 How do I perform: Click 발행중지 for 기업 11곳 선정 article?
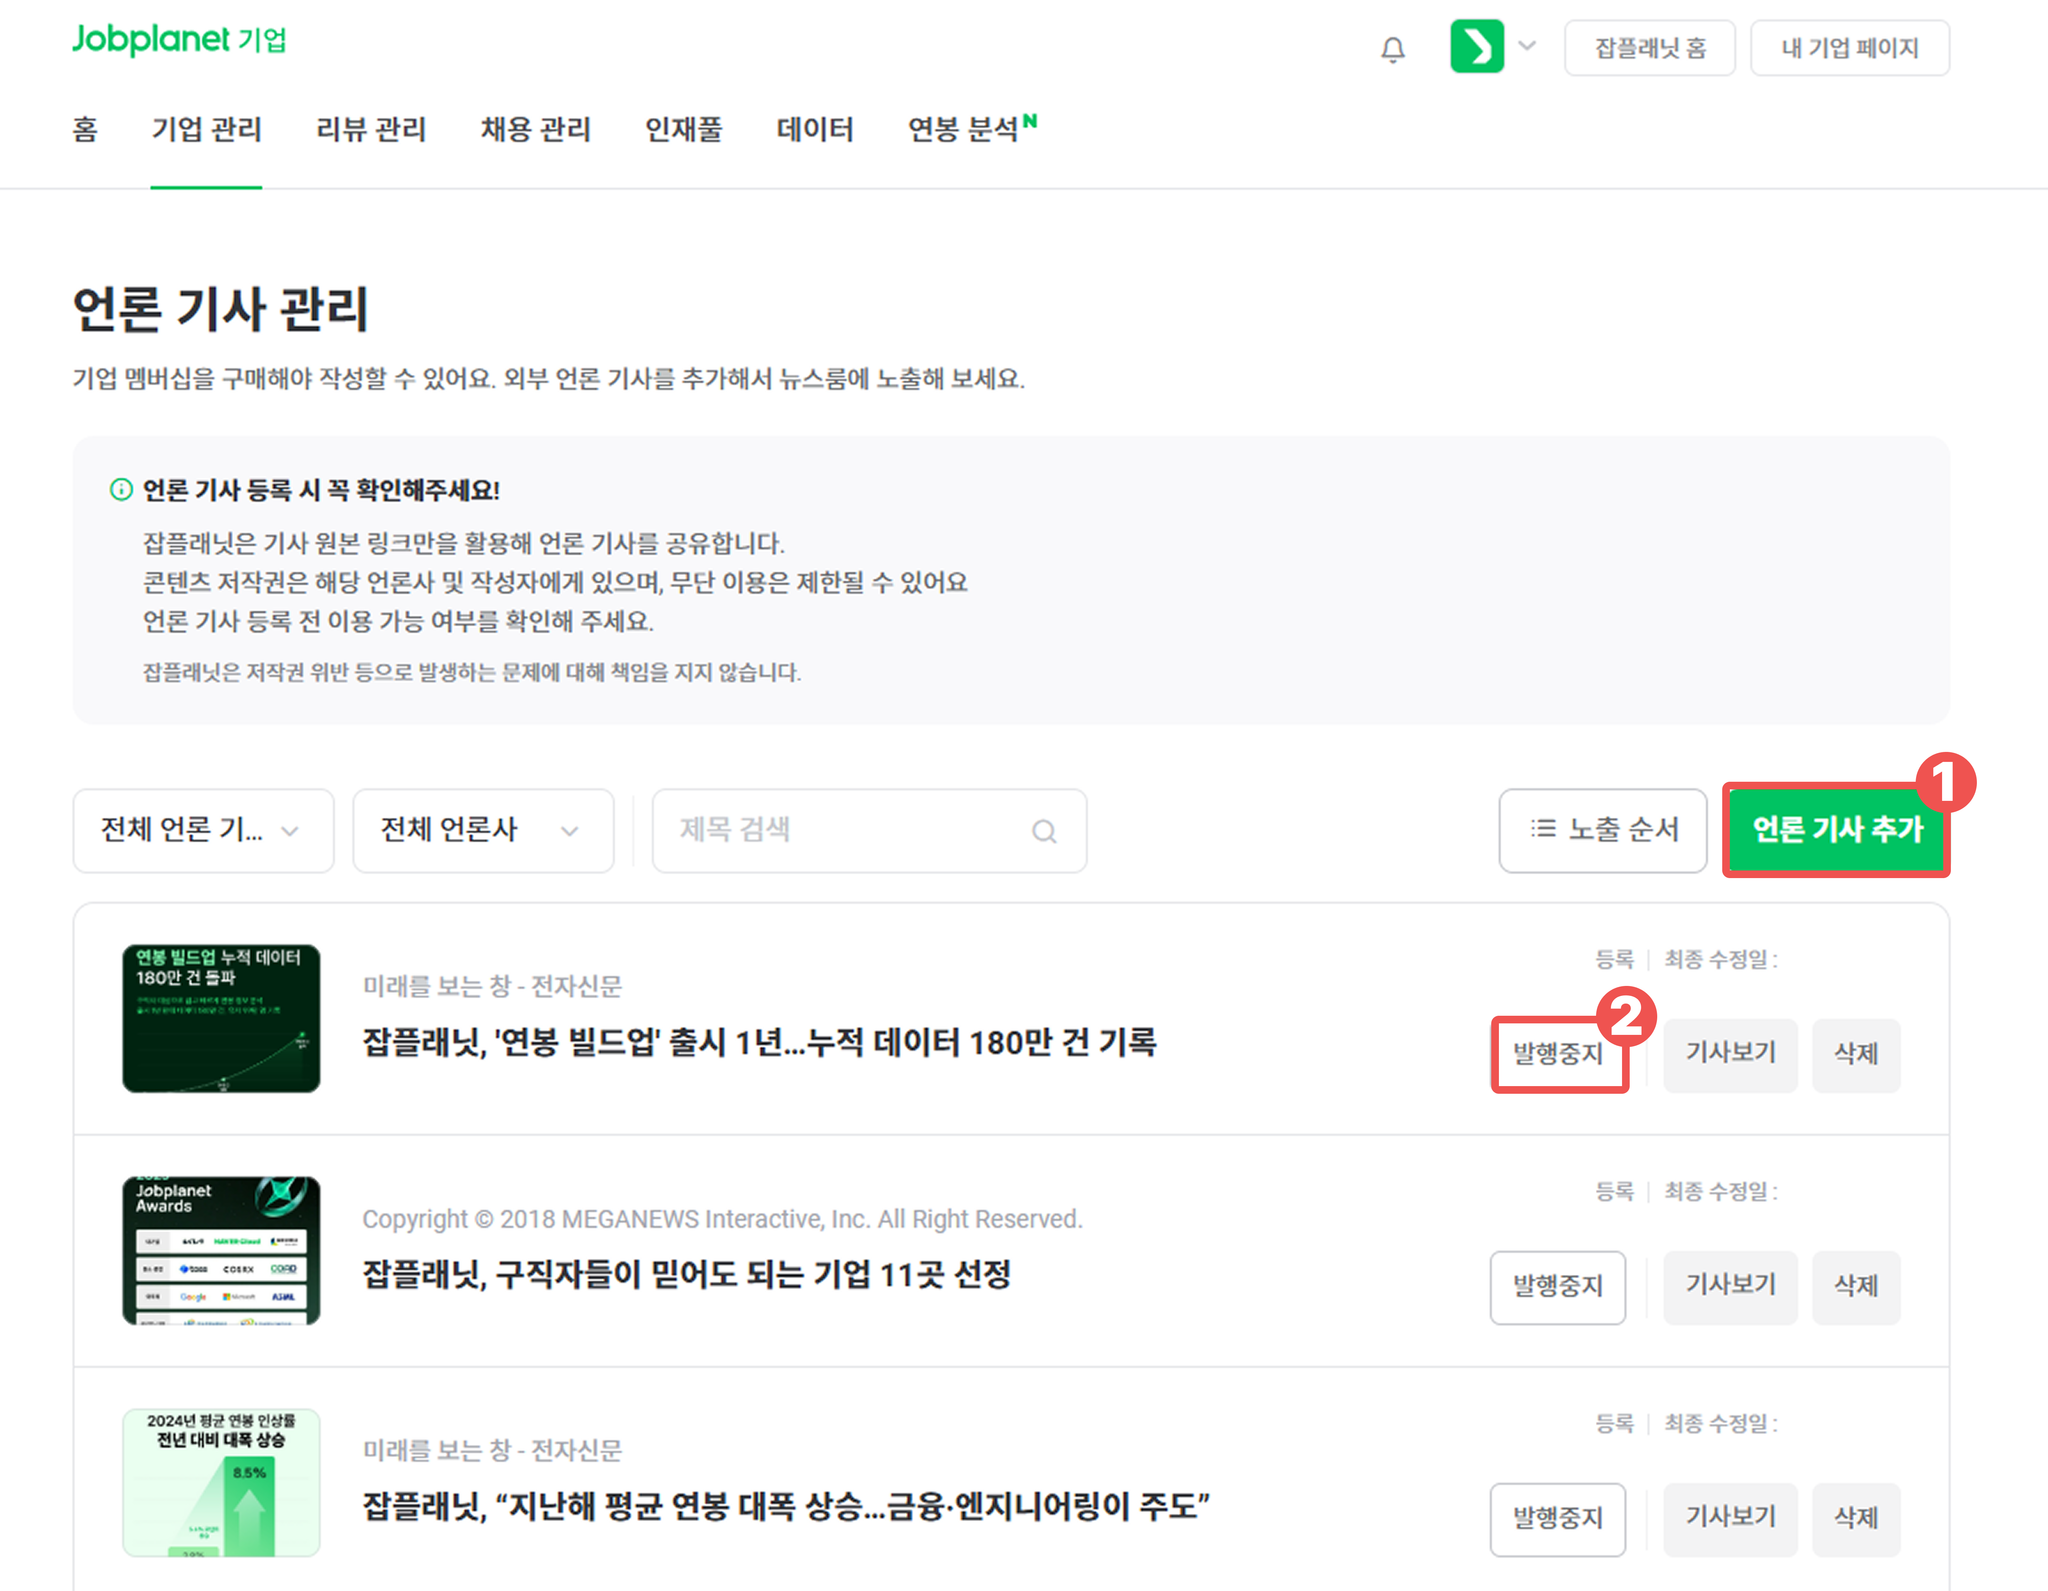1558,1287
